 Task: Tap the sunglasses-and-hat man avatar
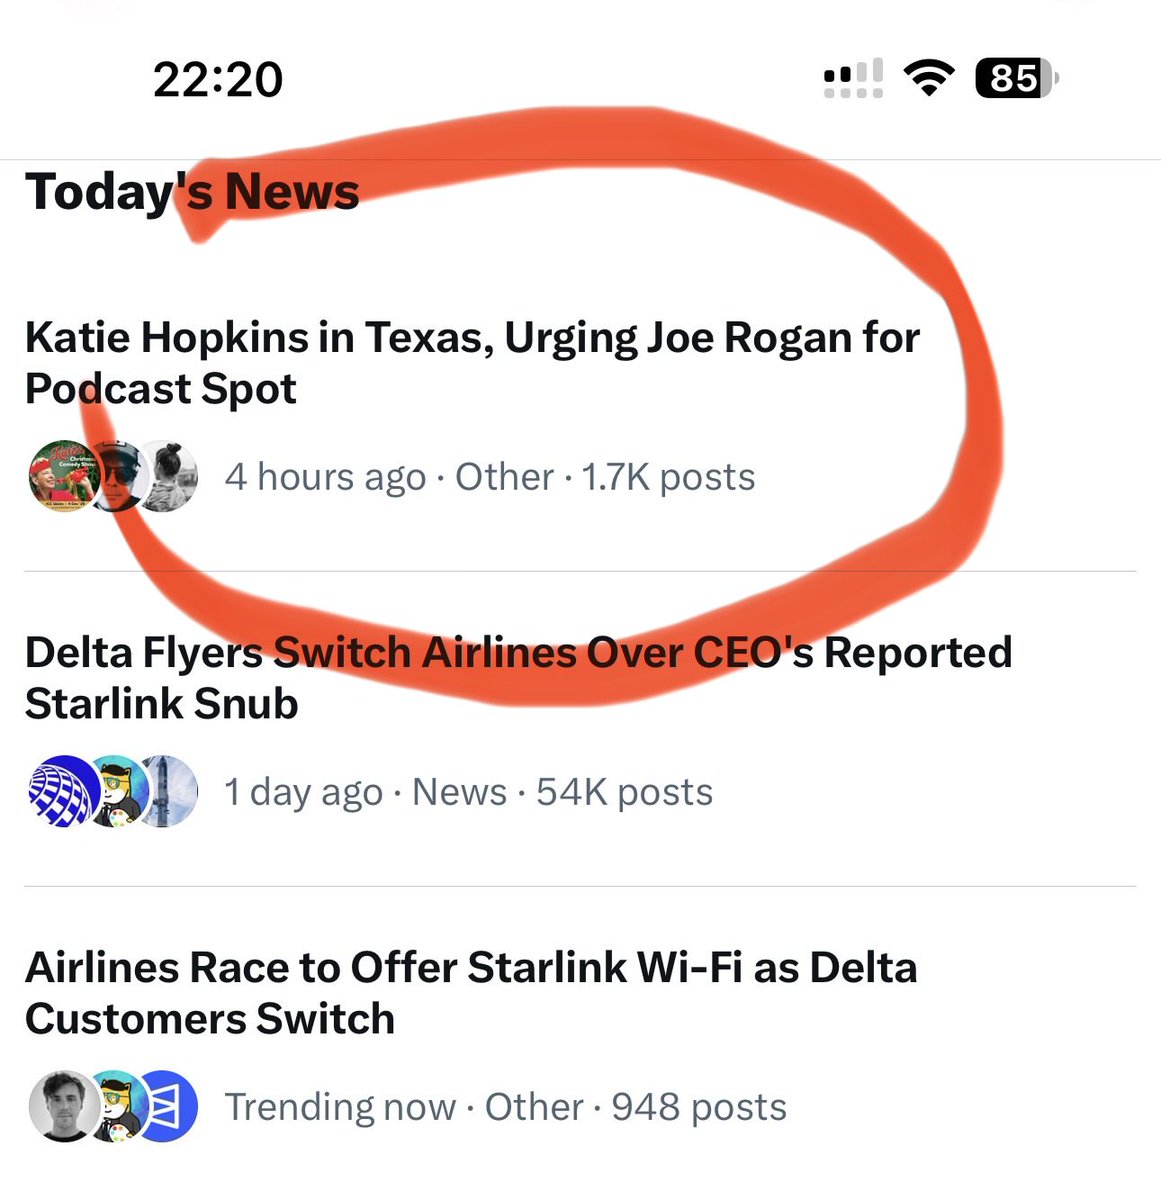(120, 476)
